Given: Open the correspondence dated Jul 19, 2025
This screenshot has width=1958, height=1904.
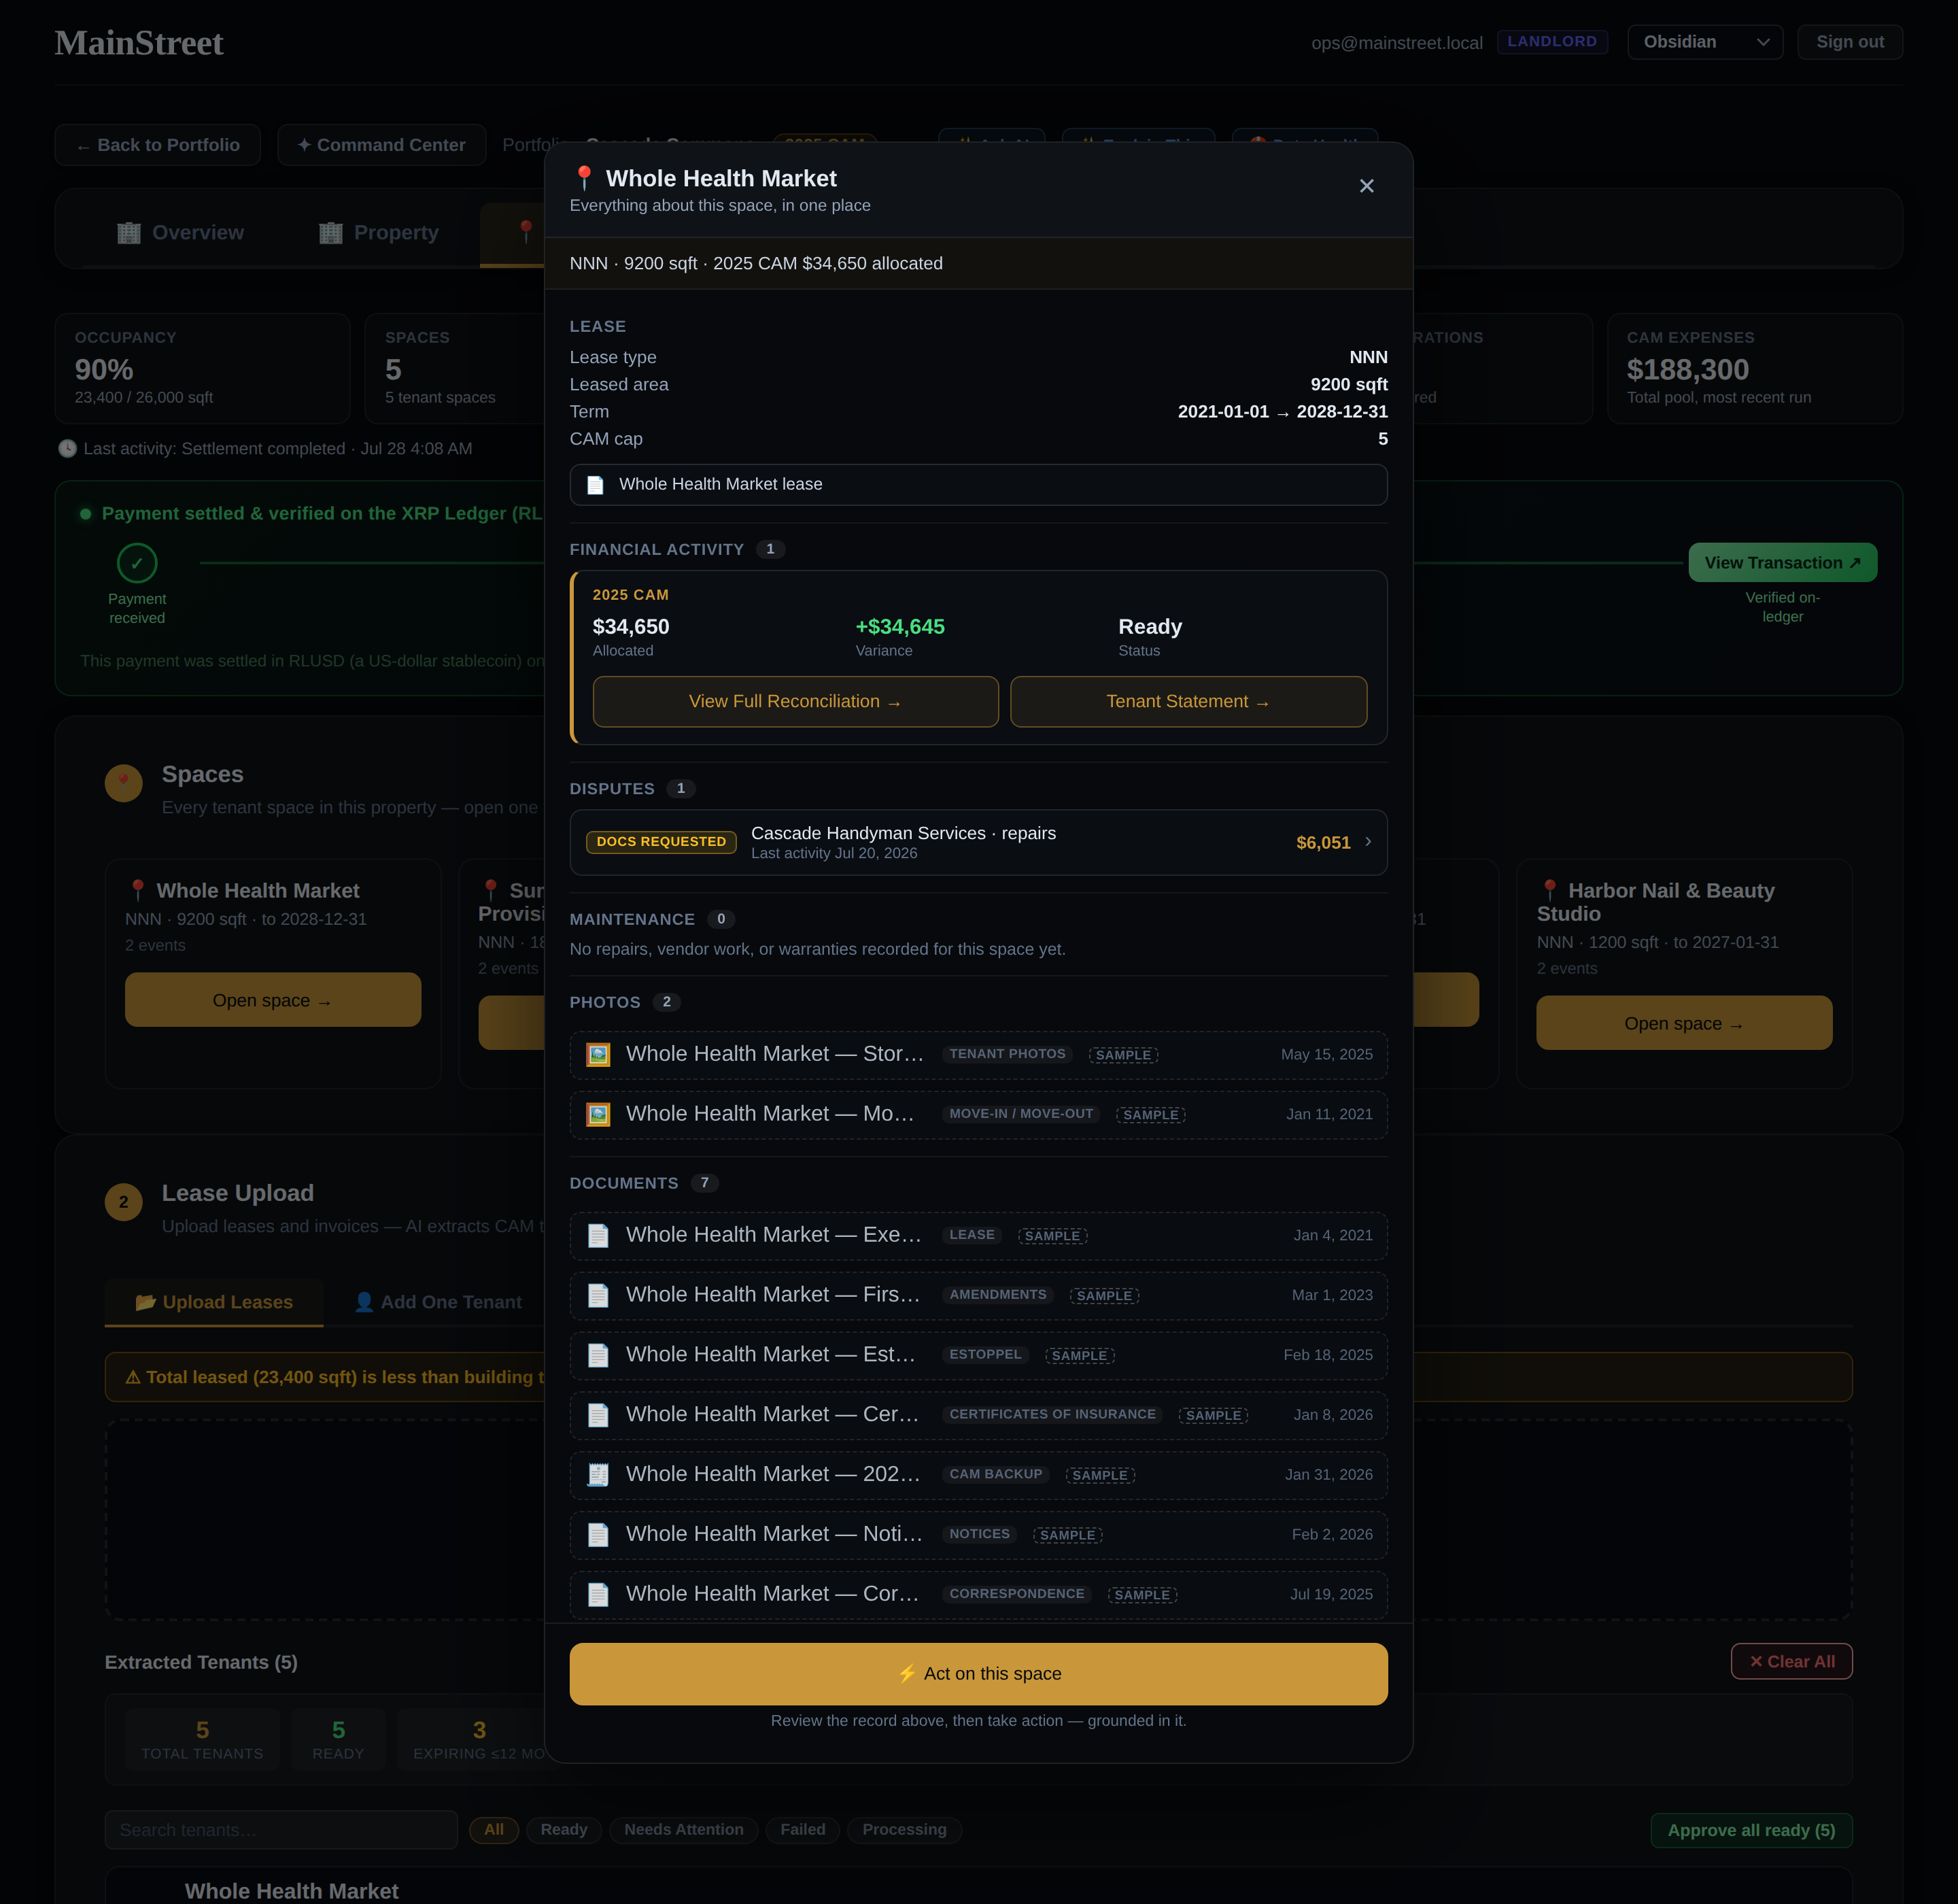Looking at the screenshot, I should (979, 1595).
